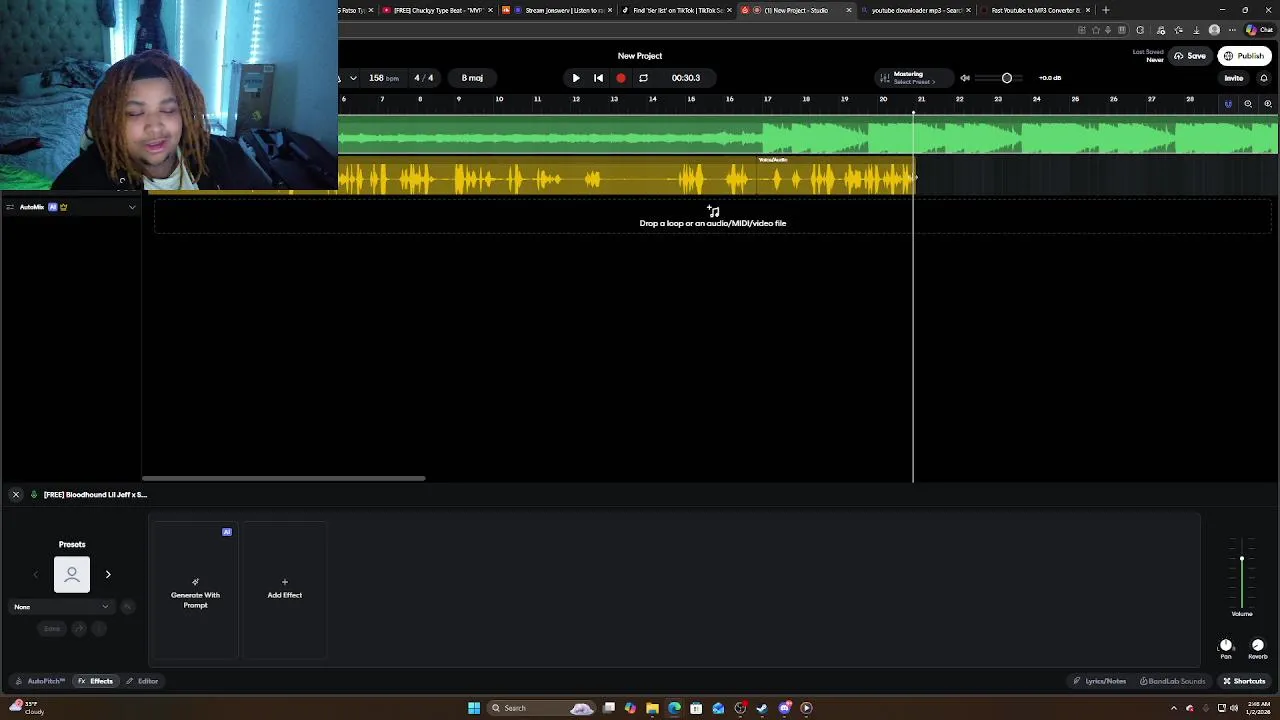The width and height of the screenshot is (1280, 720).
Task: Click the AutoMix label
Action: coord(31,207)
